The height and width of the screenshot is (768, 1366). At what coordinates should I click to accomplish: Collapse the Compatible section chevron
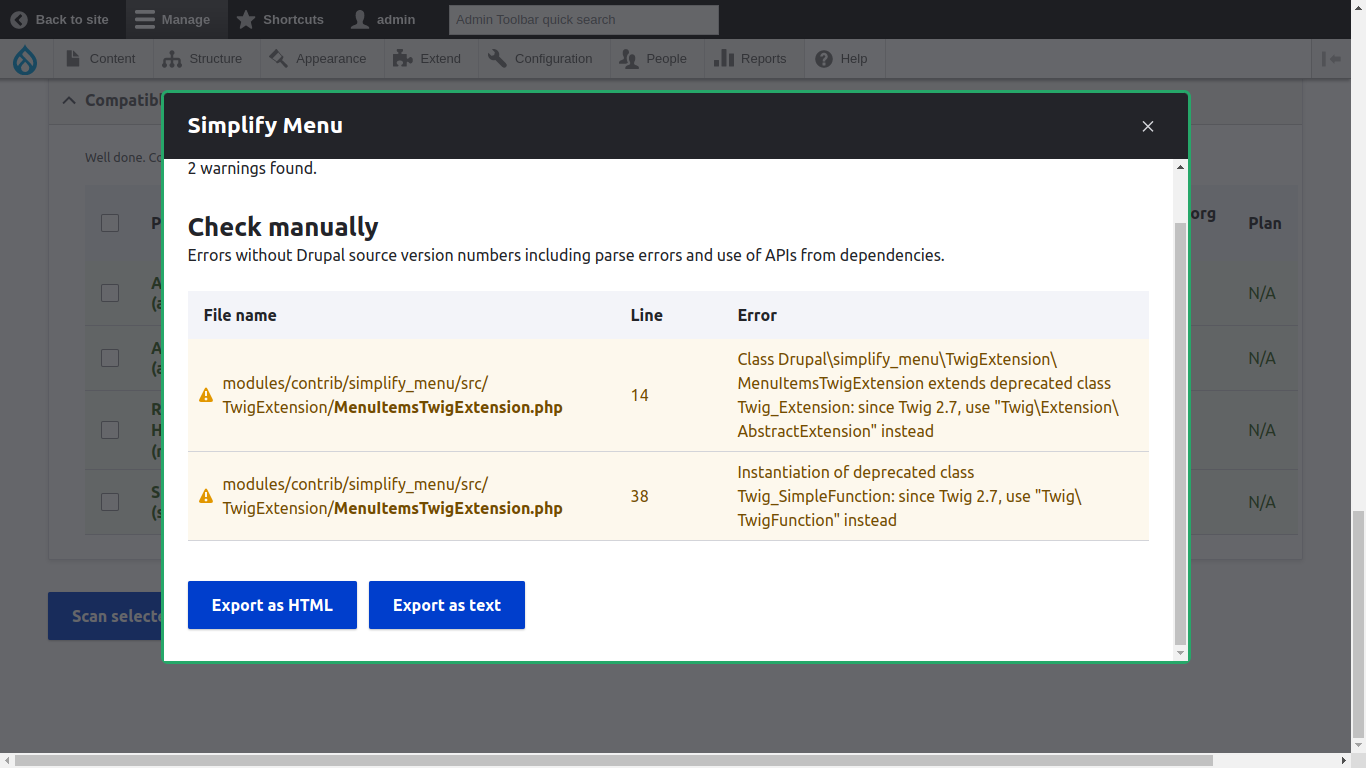(69, 100)
